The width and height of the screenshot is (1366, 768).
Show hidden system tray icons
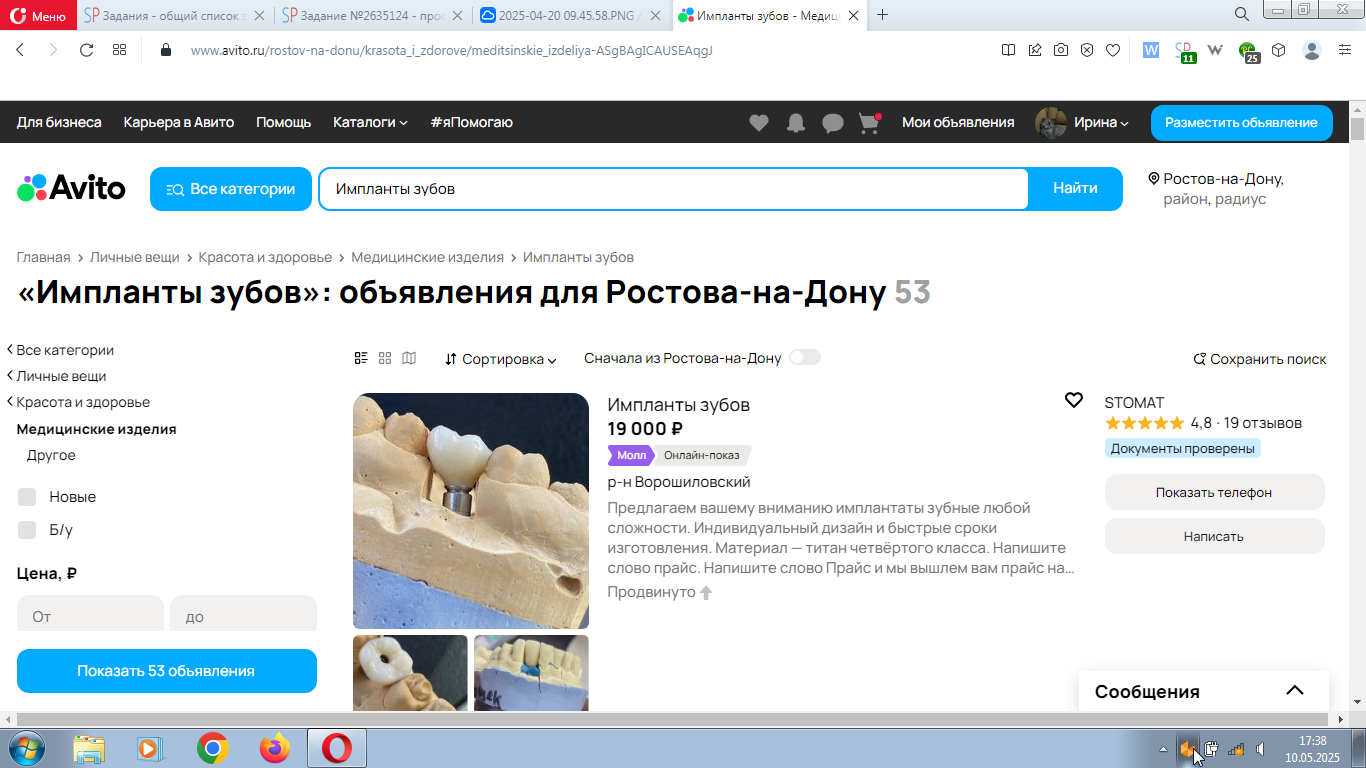tap(1162, 748)
